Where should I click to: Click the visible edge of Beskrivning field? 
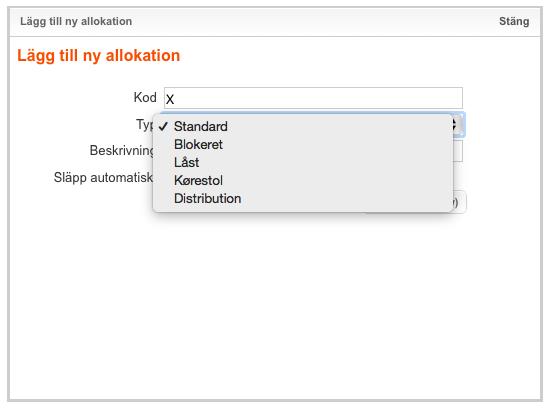(458, 151)
